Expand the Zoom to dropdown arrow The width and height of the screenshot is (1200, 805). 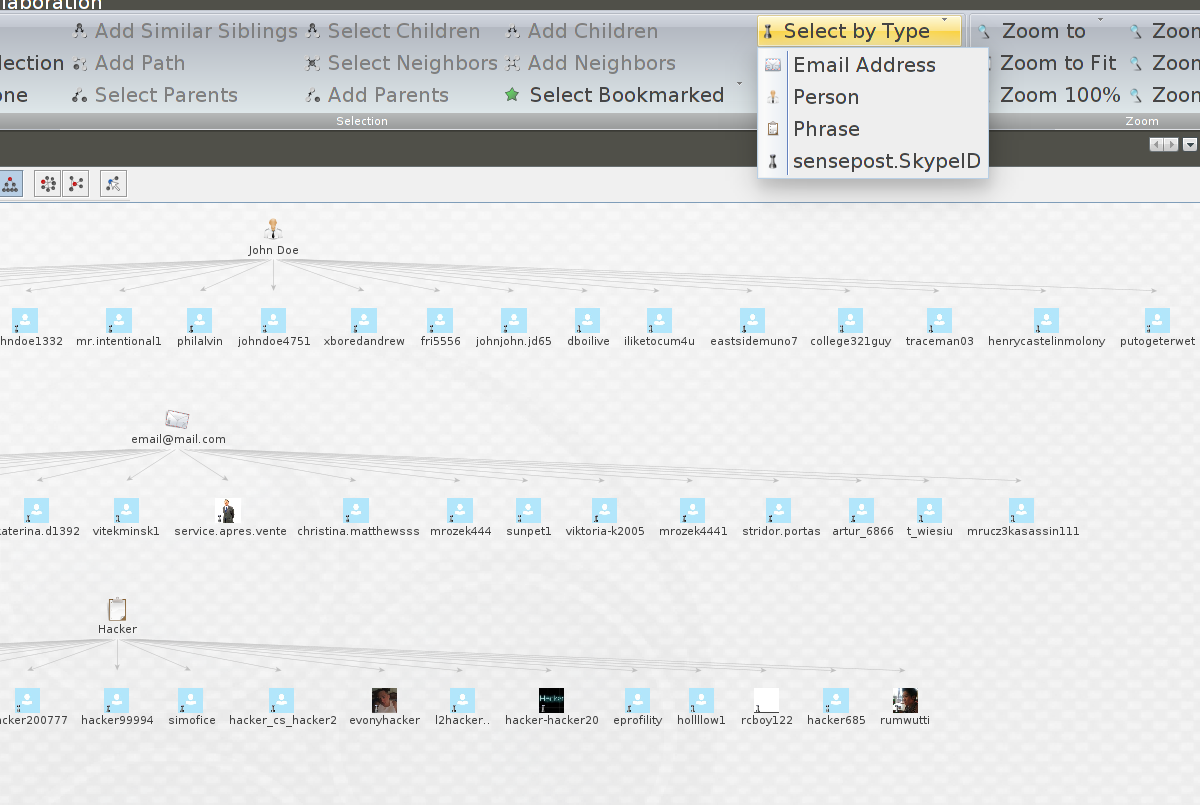click(x=1100, y=20)
